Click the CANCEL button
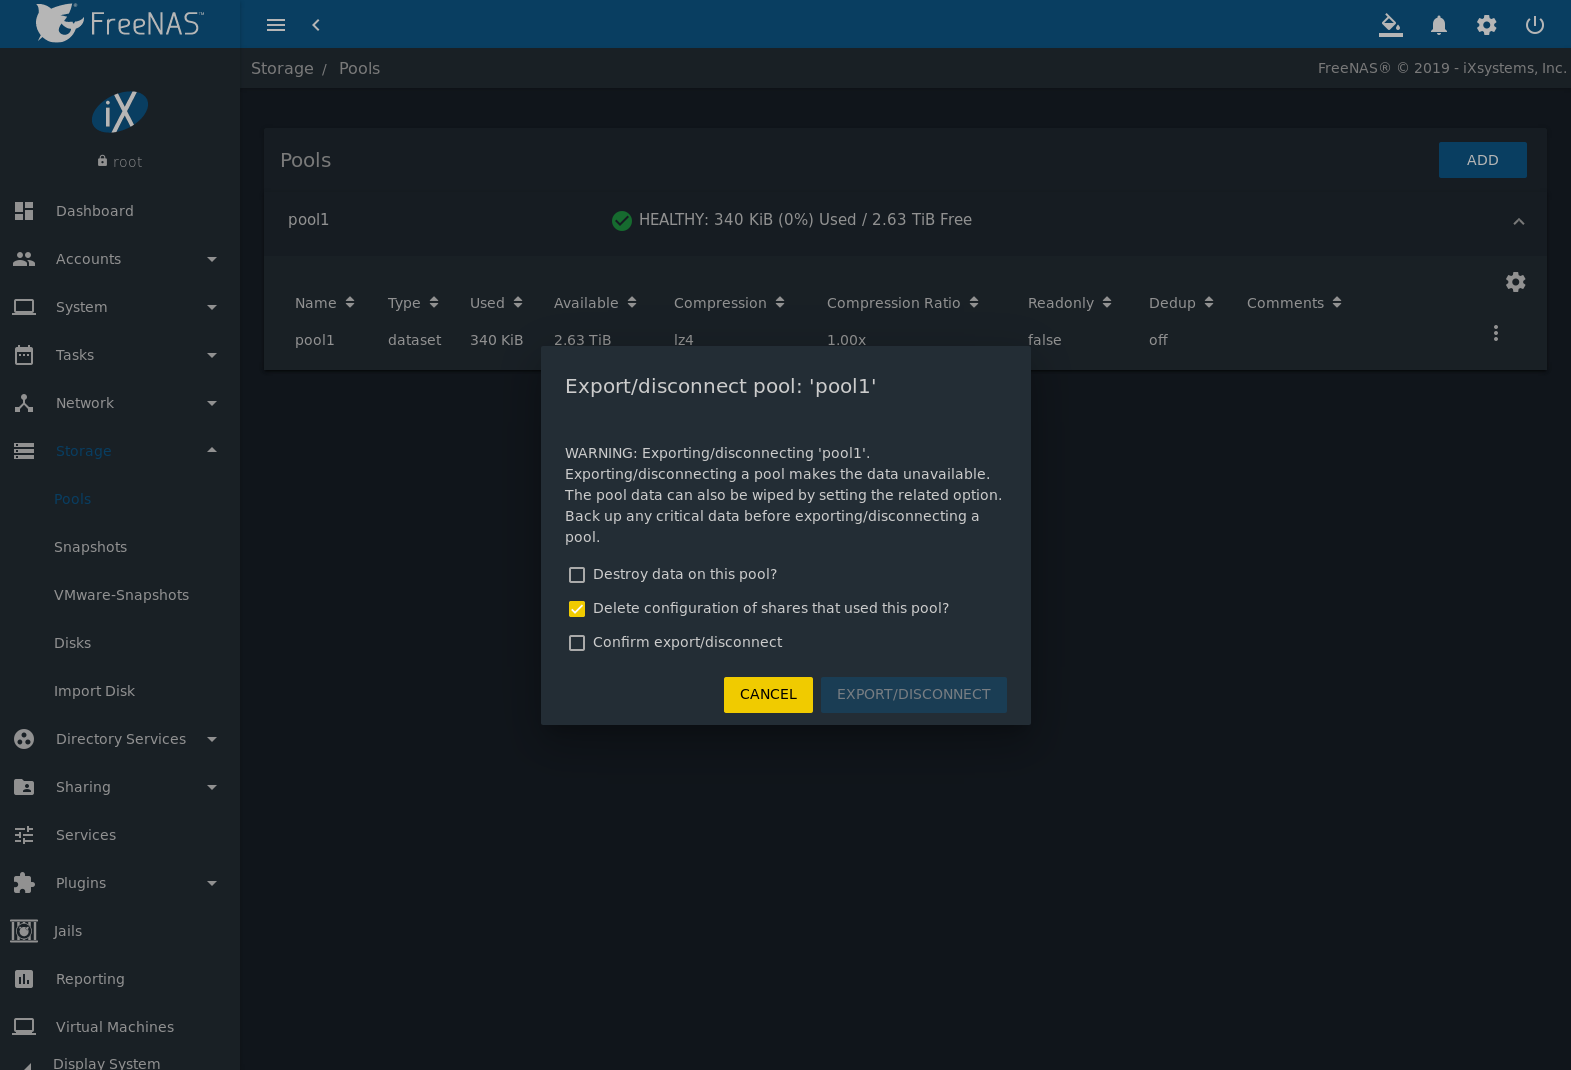 point(768,695)
